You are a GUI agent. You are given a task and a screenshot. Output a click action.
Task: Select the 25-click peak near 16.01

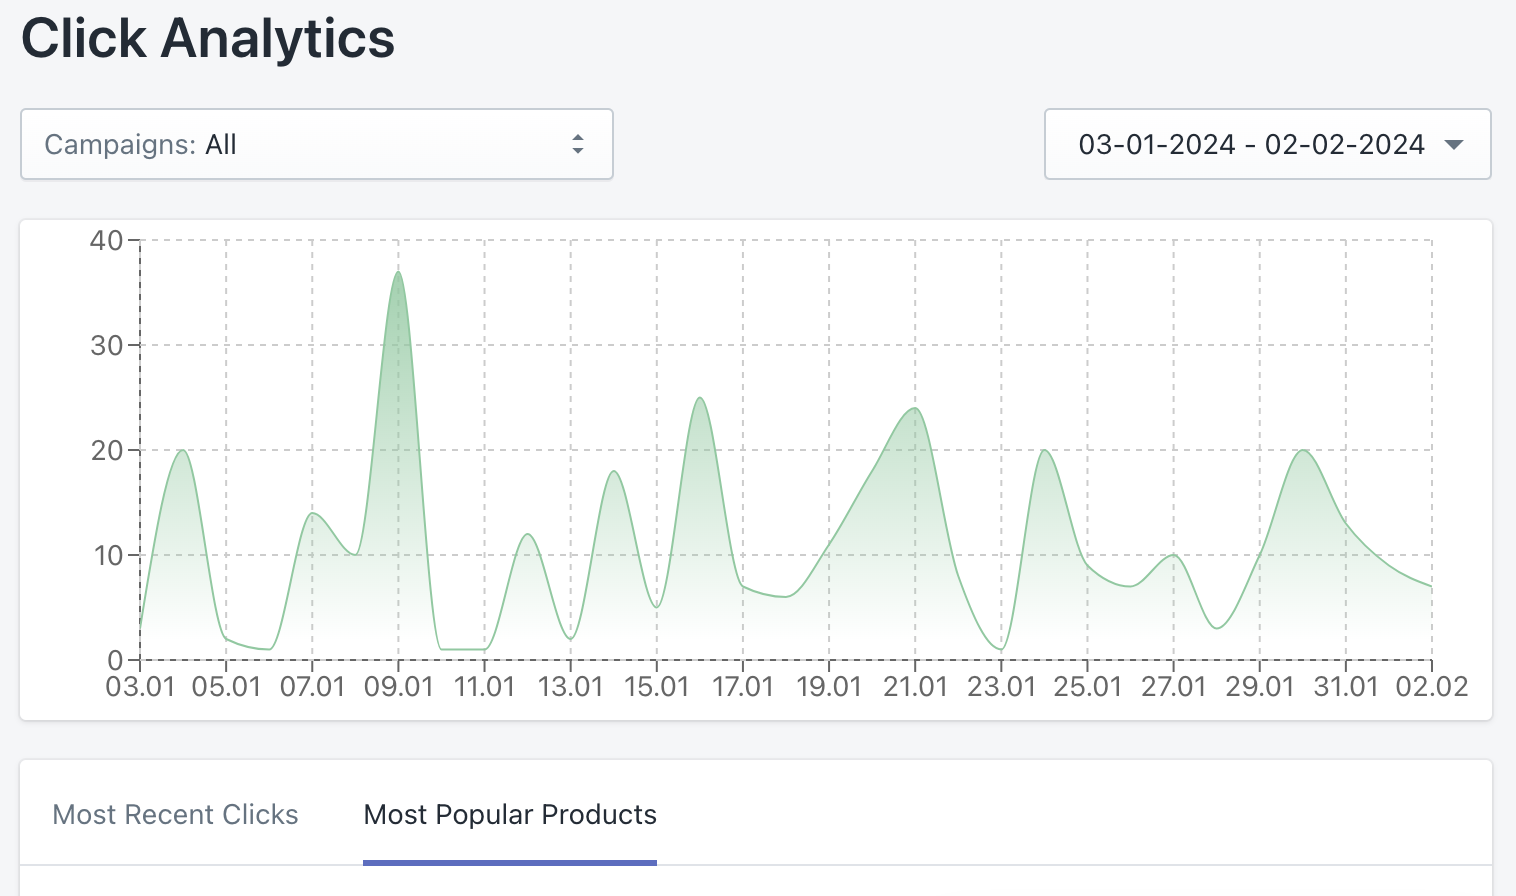[699, 399]
